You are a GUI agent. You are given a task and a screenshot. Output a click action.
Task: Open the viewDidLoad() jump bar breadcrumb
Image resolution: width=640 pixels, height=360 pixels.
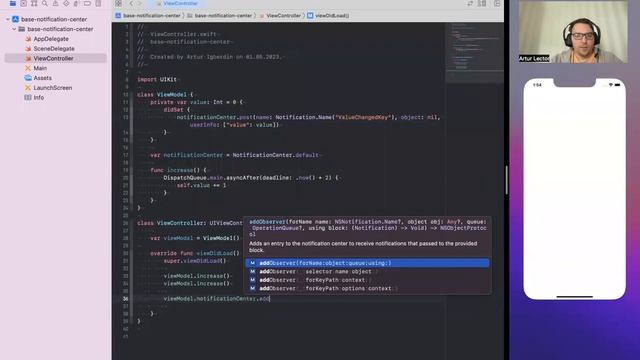point(328,16)
